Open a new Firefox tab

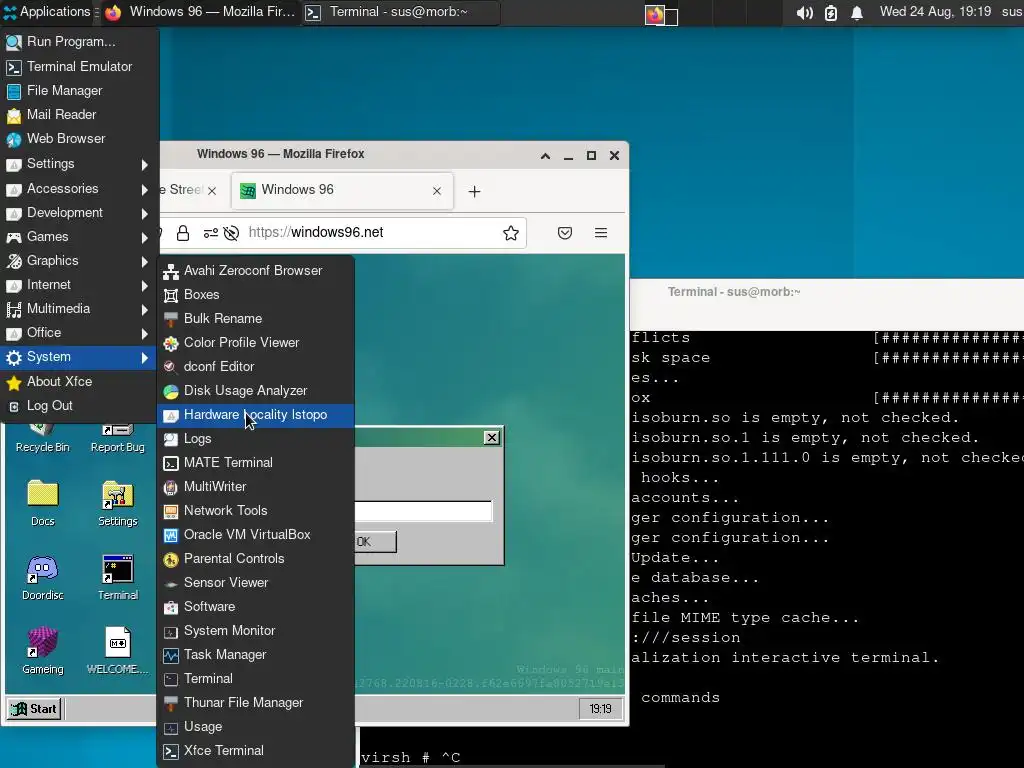click(475, 191)
